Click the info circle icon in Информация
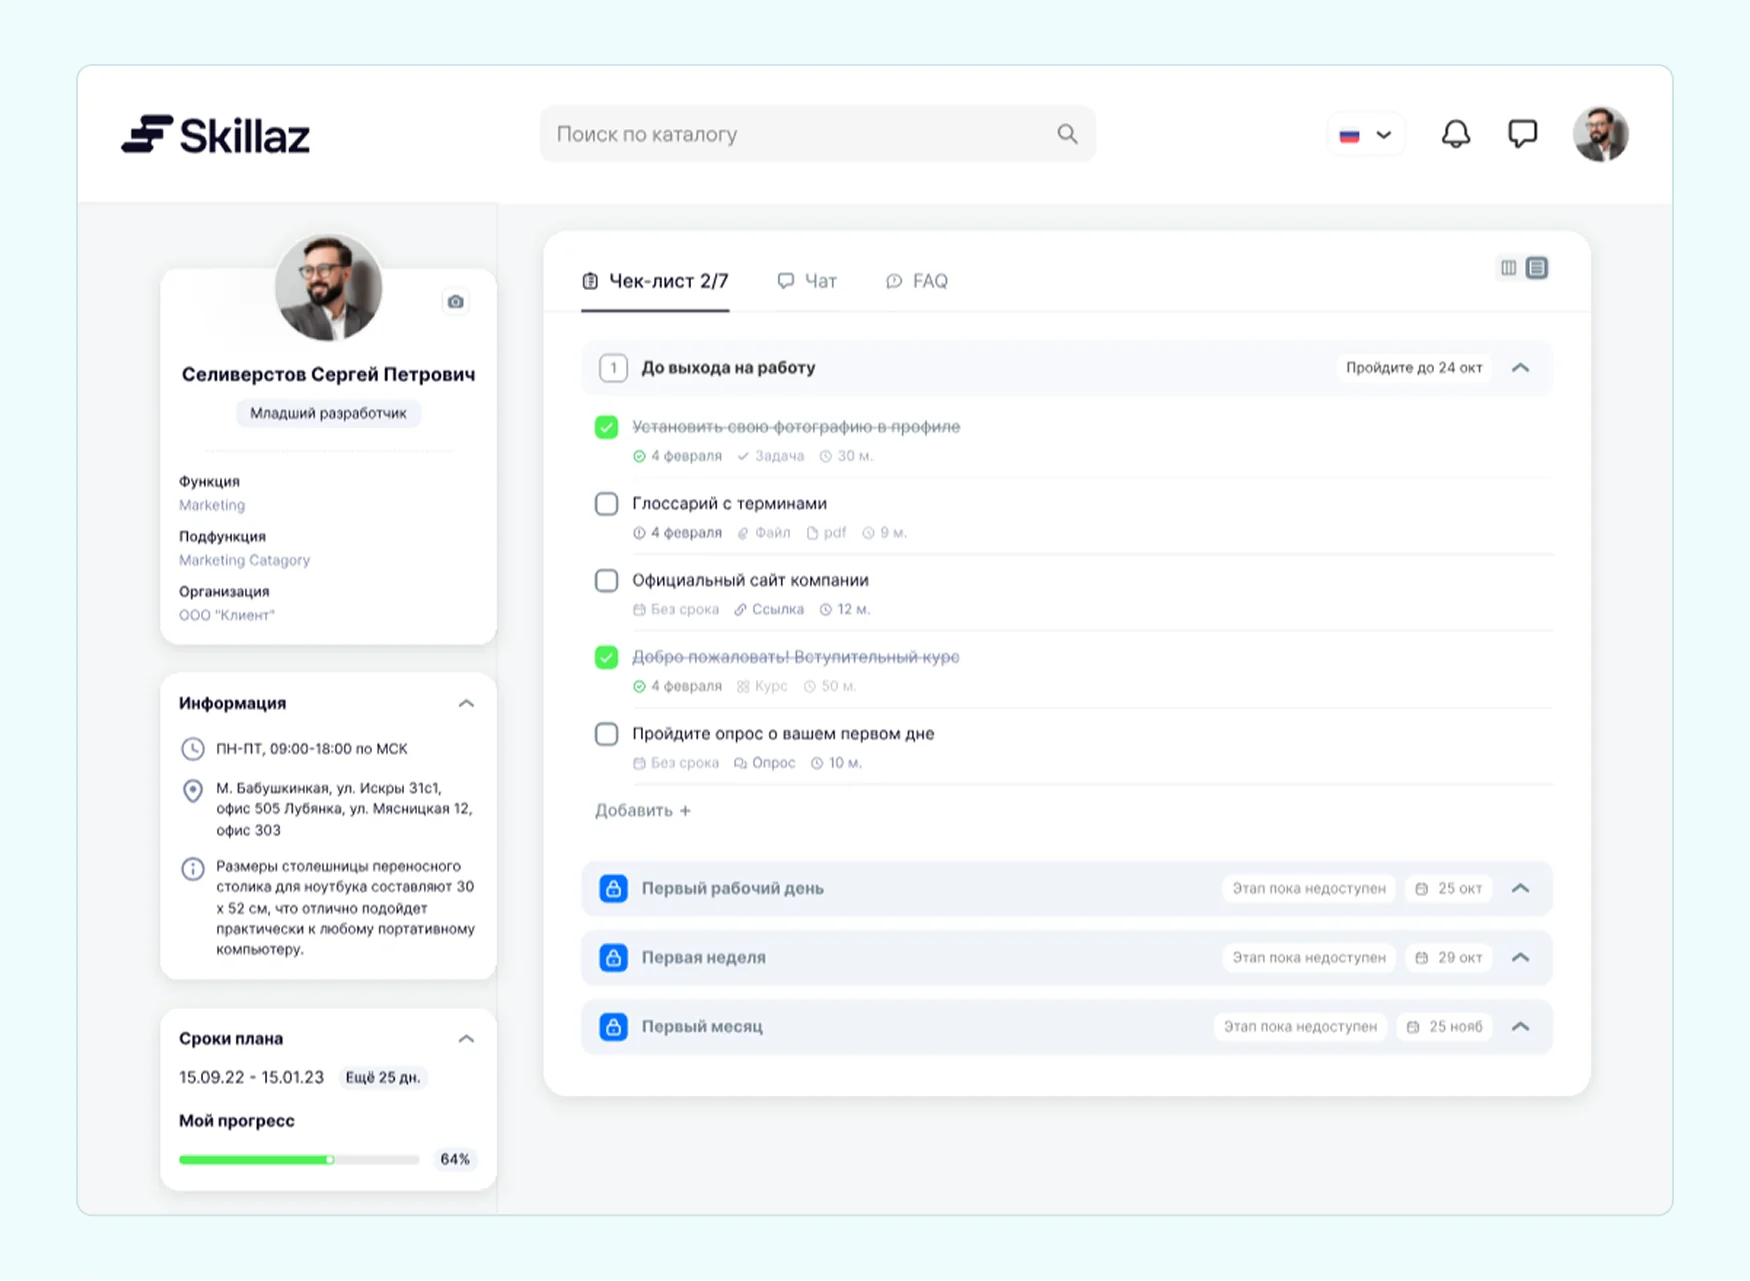Viewport: 1750px width, 1281px height. click(x=192, y=869)
